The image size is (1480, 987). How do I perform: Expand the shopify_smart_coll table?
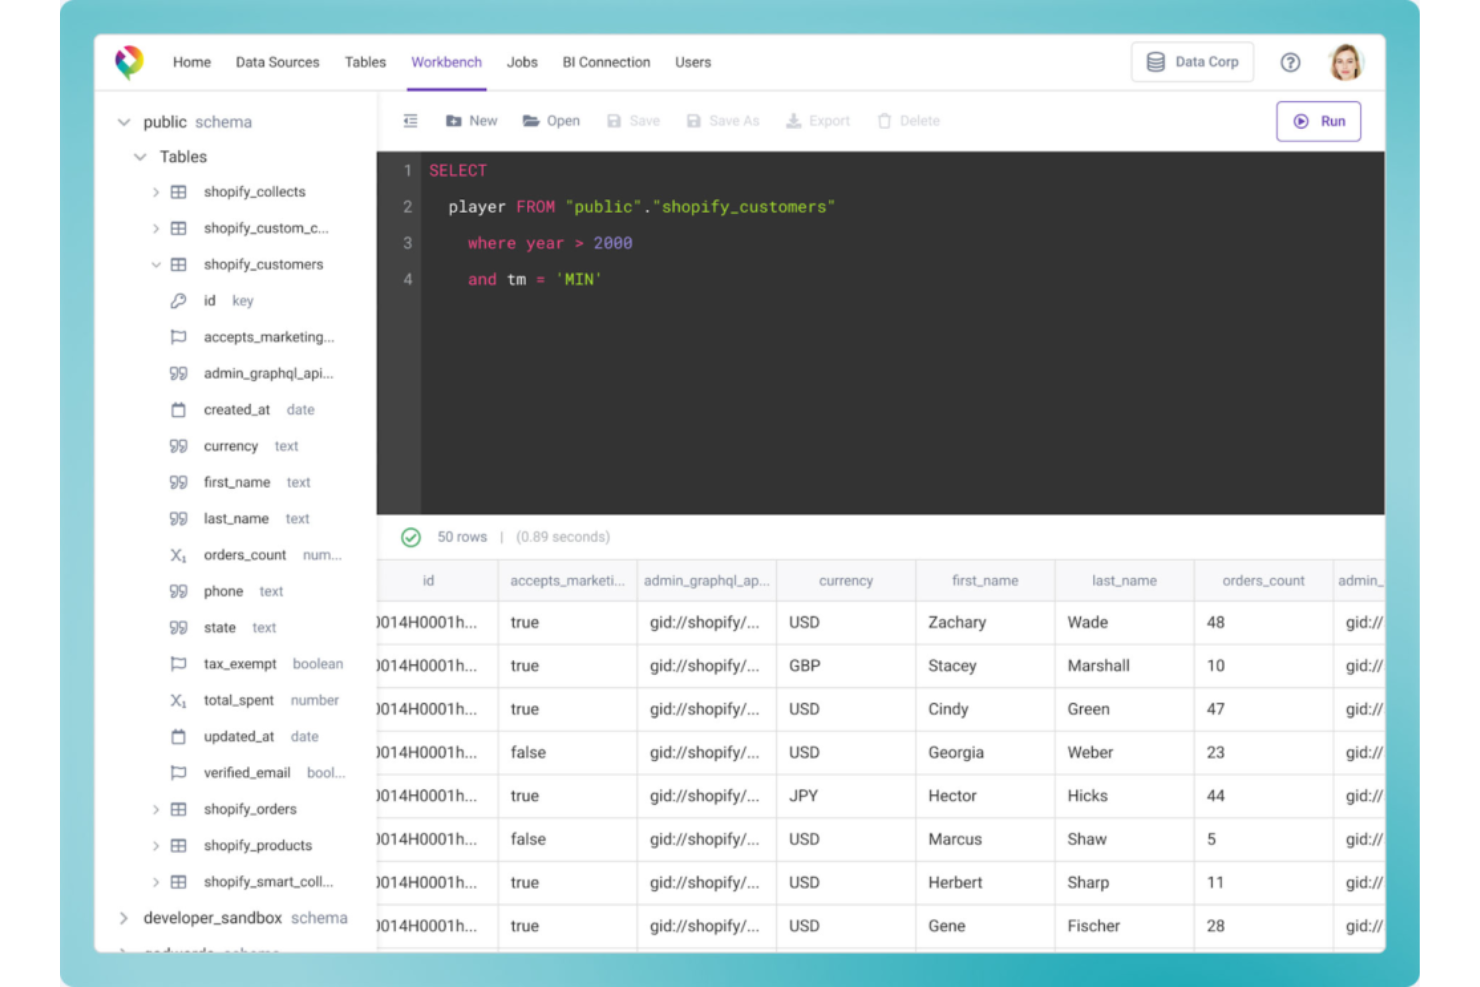155,882
